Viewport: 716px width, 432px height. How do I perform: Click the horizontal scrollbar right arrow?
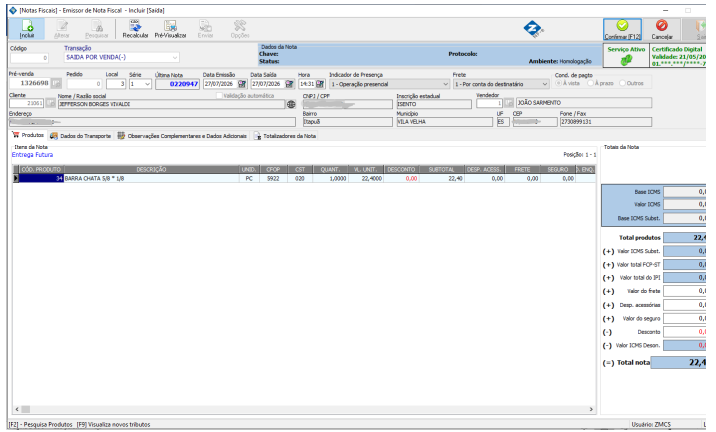(591, 409)
